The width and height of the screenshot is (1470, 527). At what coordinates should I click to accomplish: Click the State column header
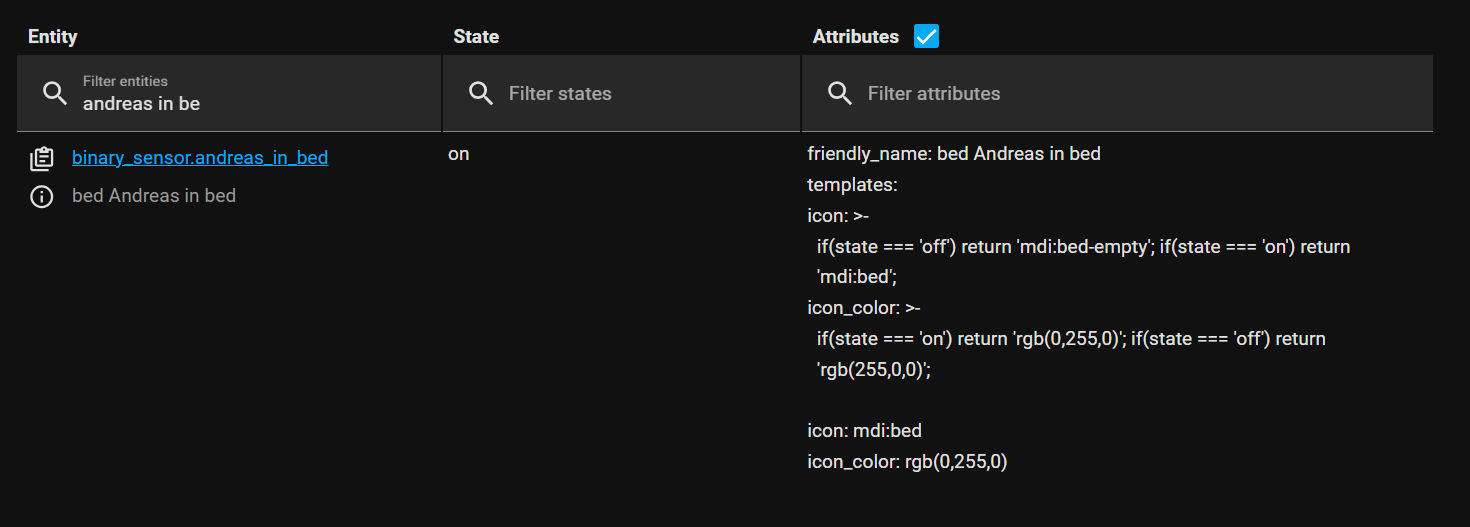[x=476, y=37]
